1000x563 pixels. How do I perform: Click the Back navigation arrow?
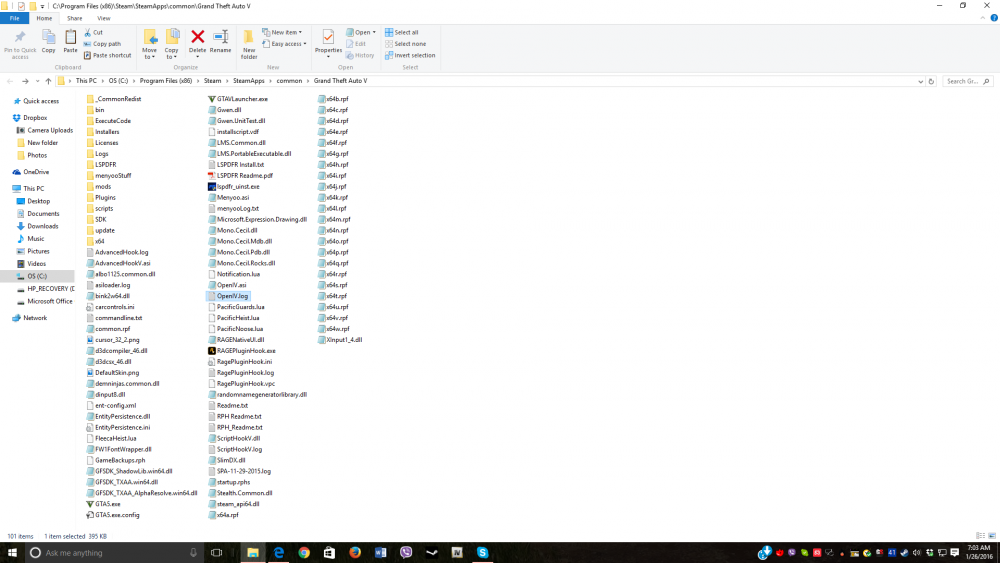(10, 82)
